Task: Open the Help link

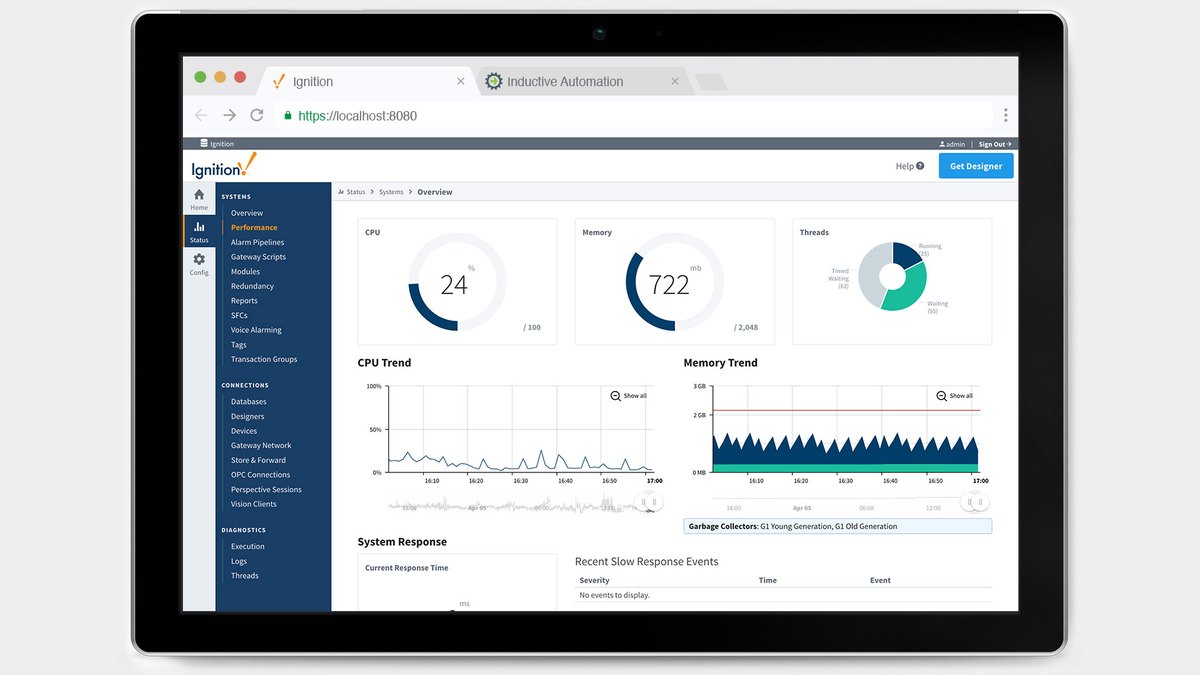Action: tap(909, 166)
